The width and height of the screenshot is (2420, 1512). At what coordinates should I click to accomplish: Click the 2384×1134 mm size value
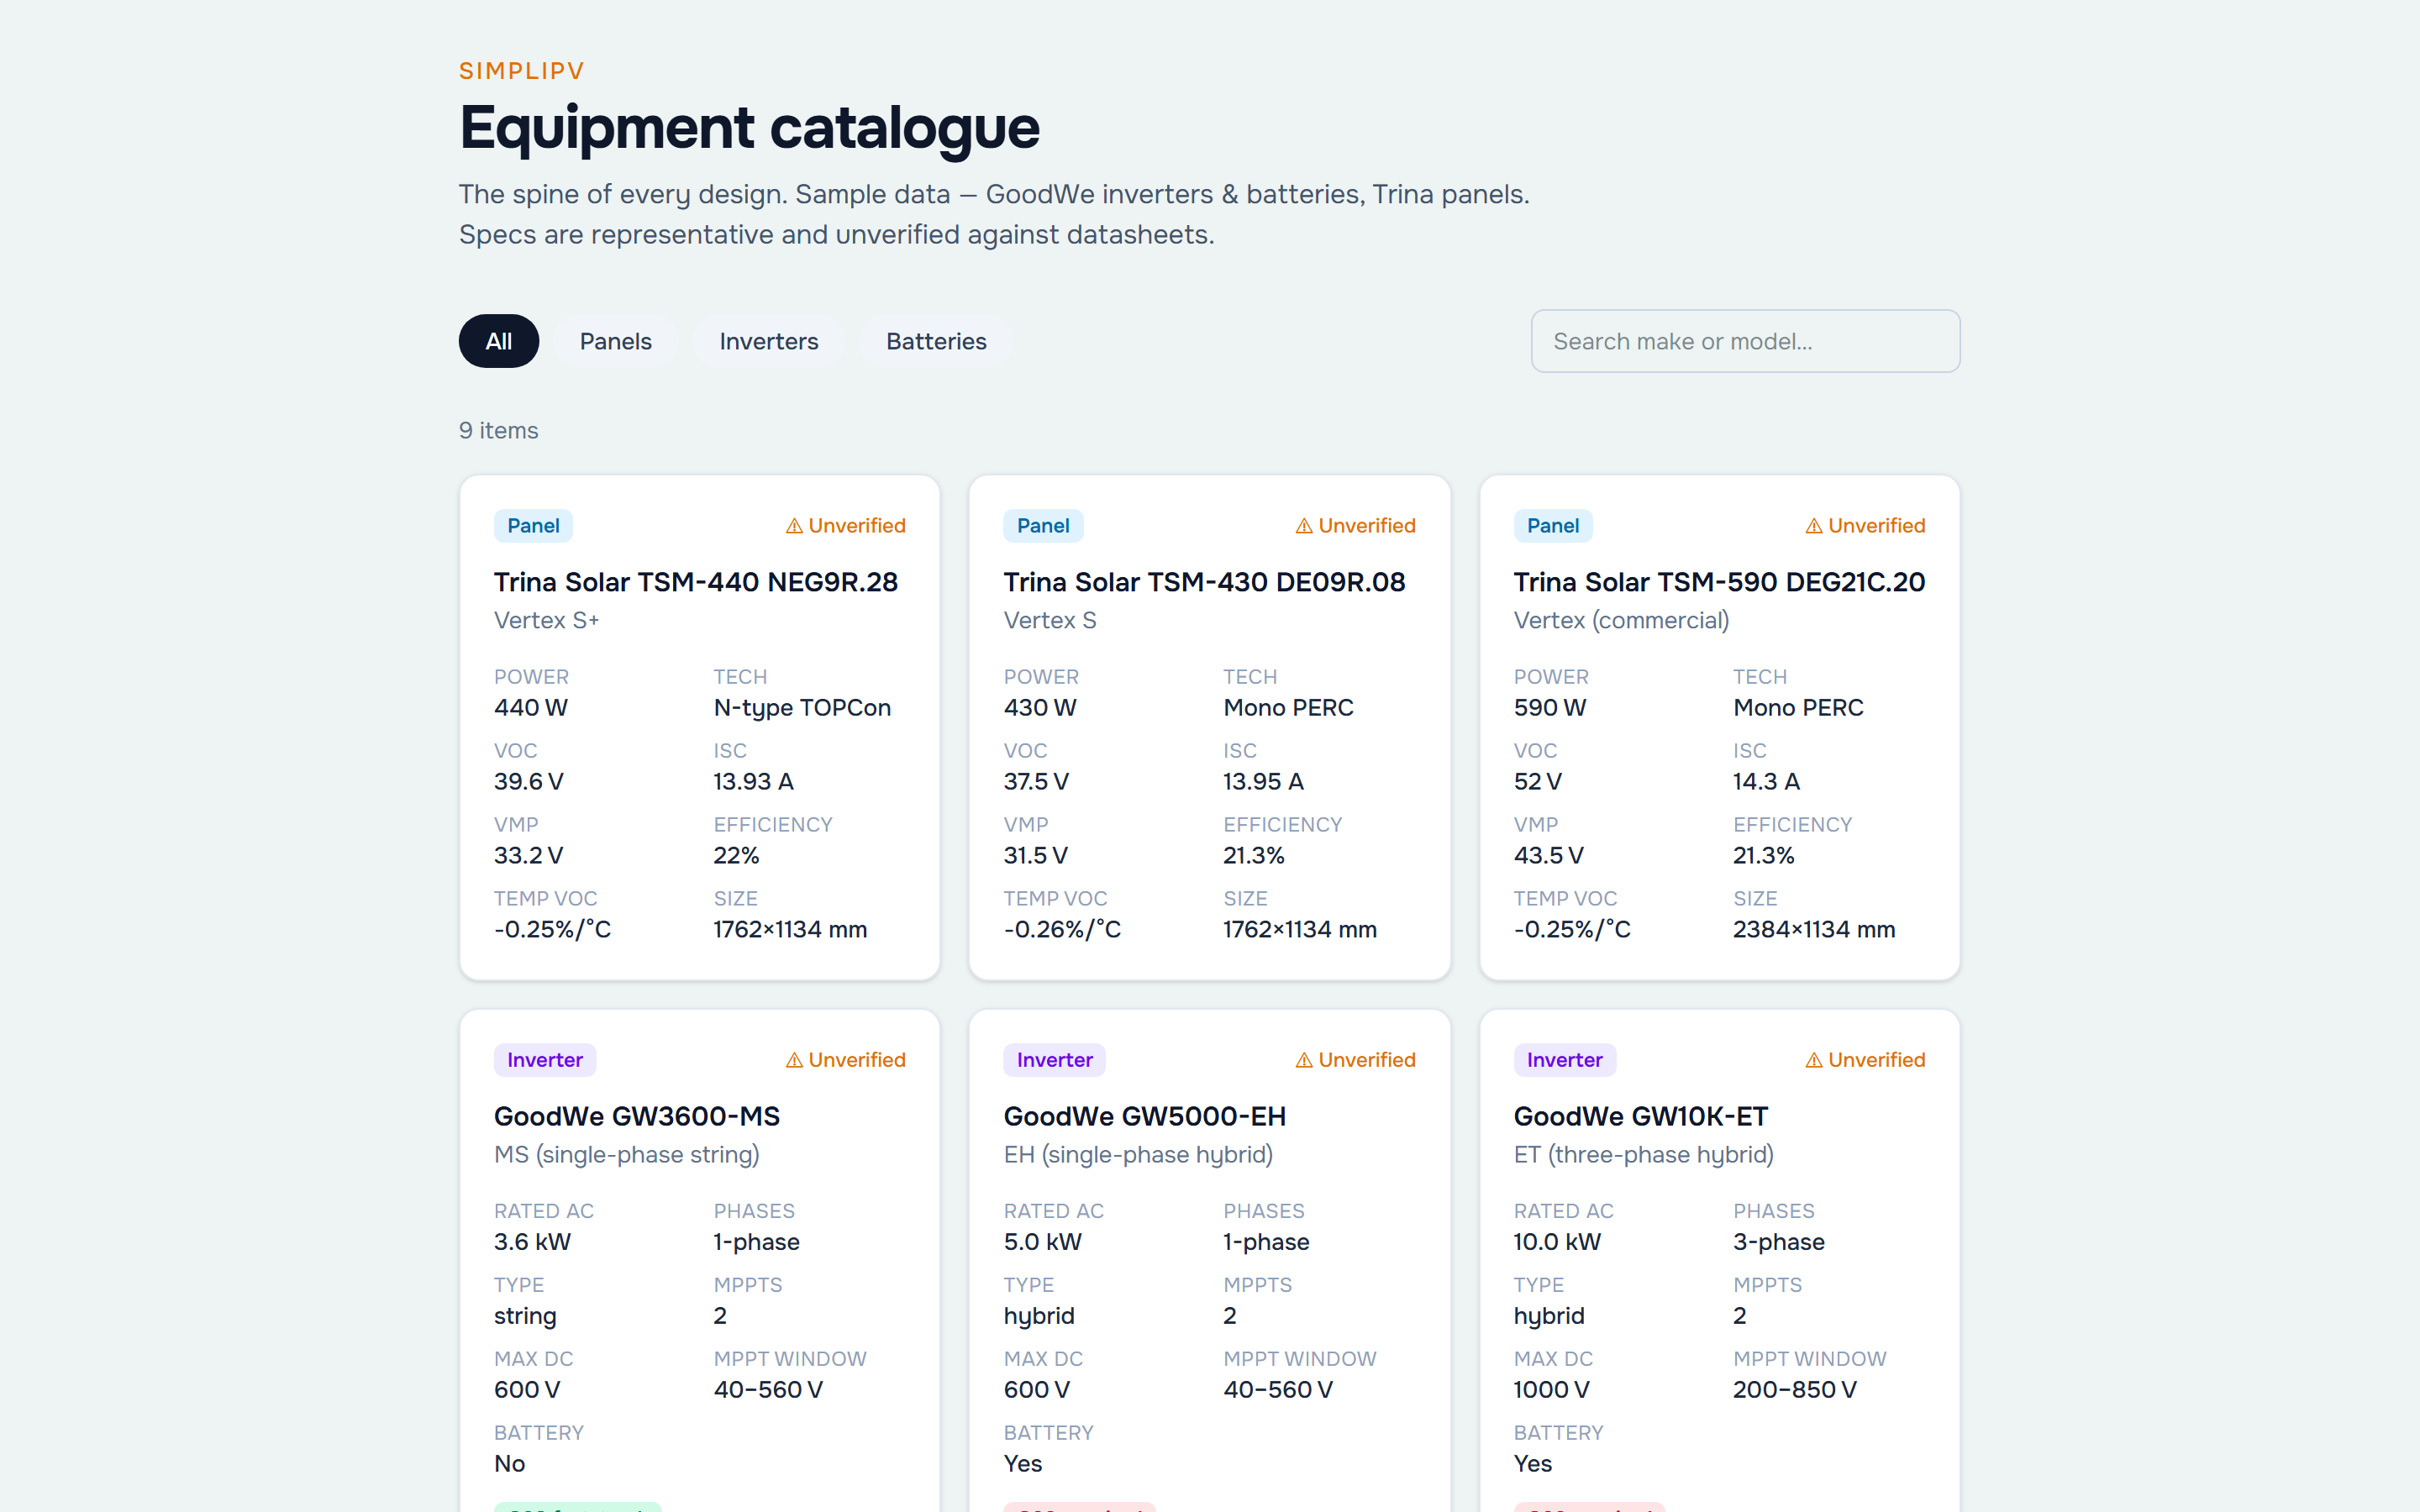tap(1814, 930)
